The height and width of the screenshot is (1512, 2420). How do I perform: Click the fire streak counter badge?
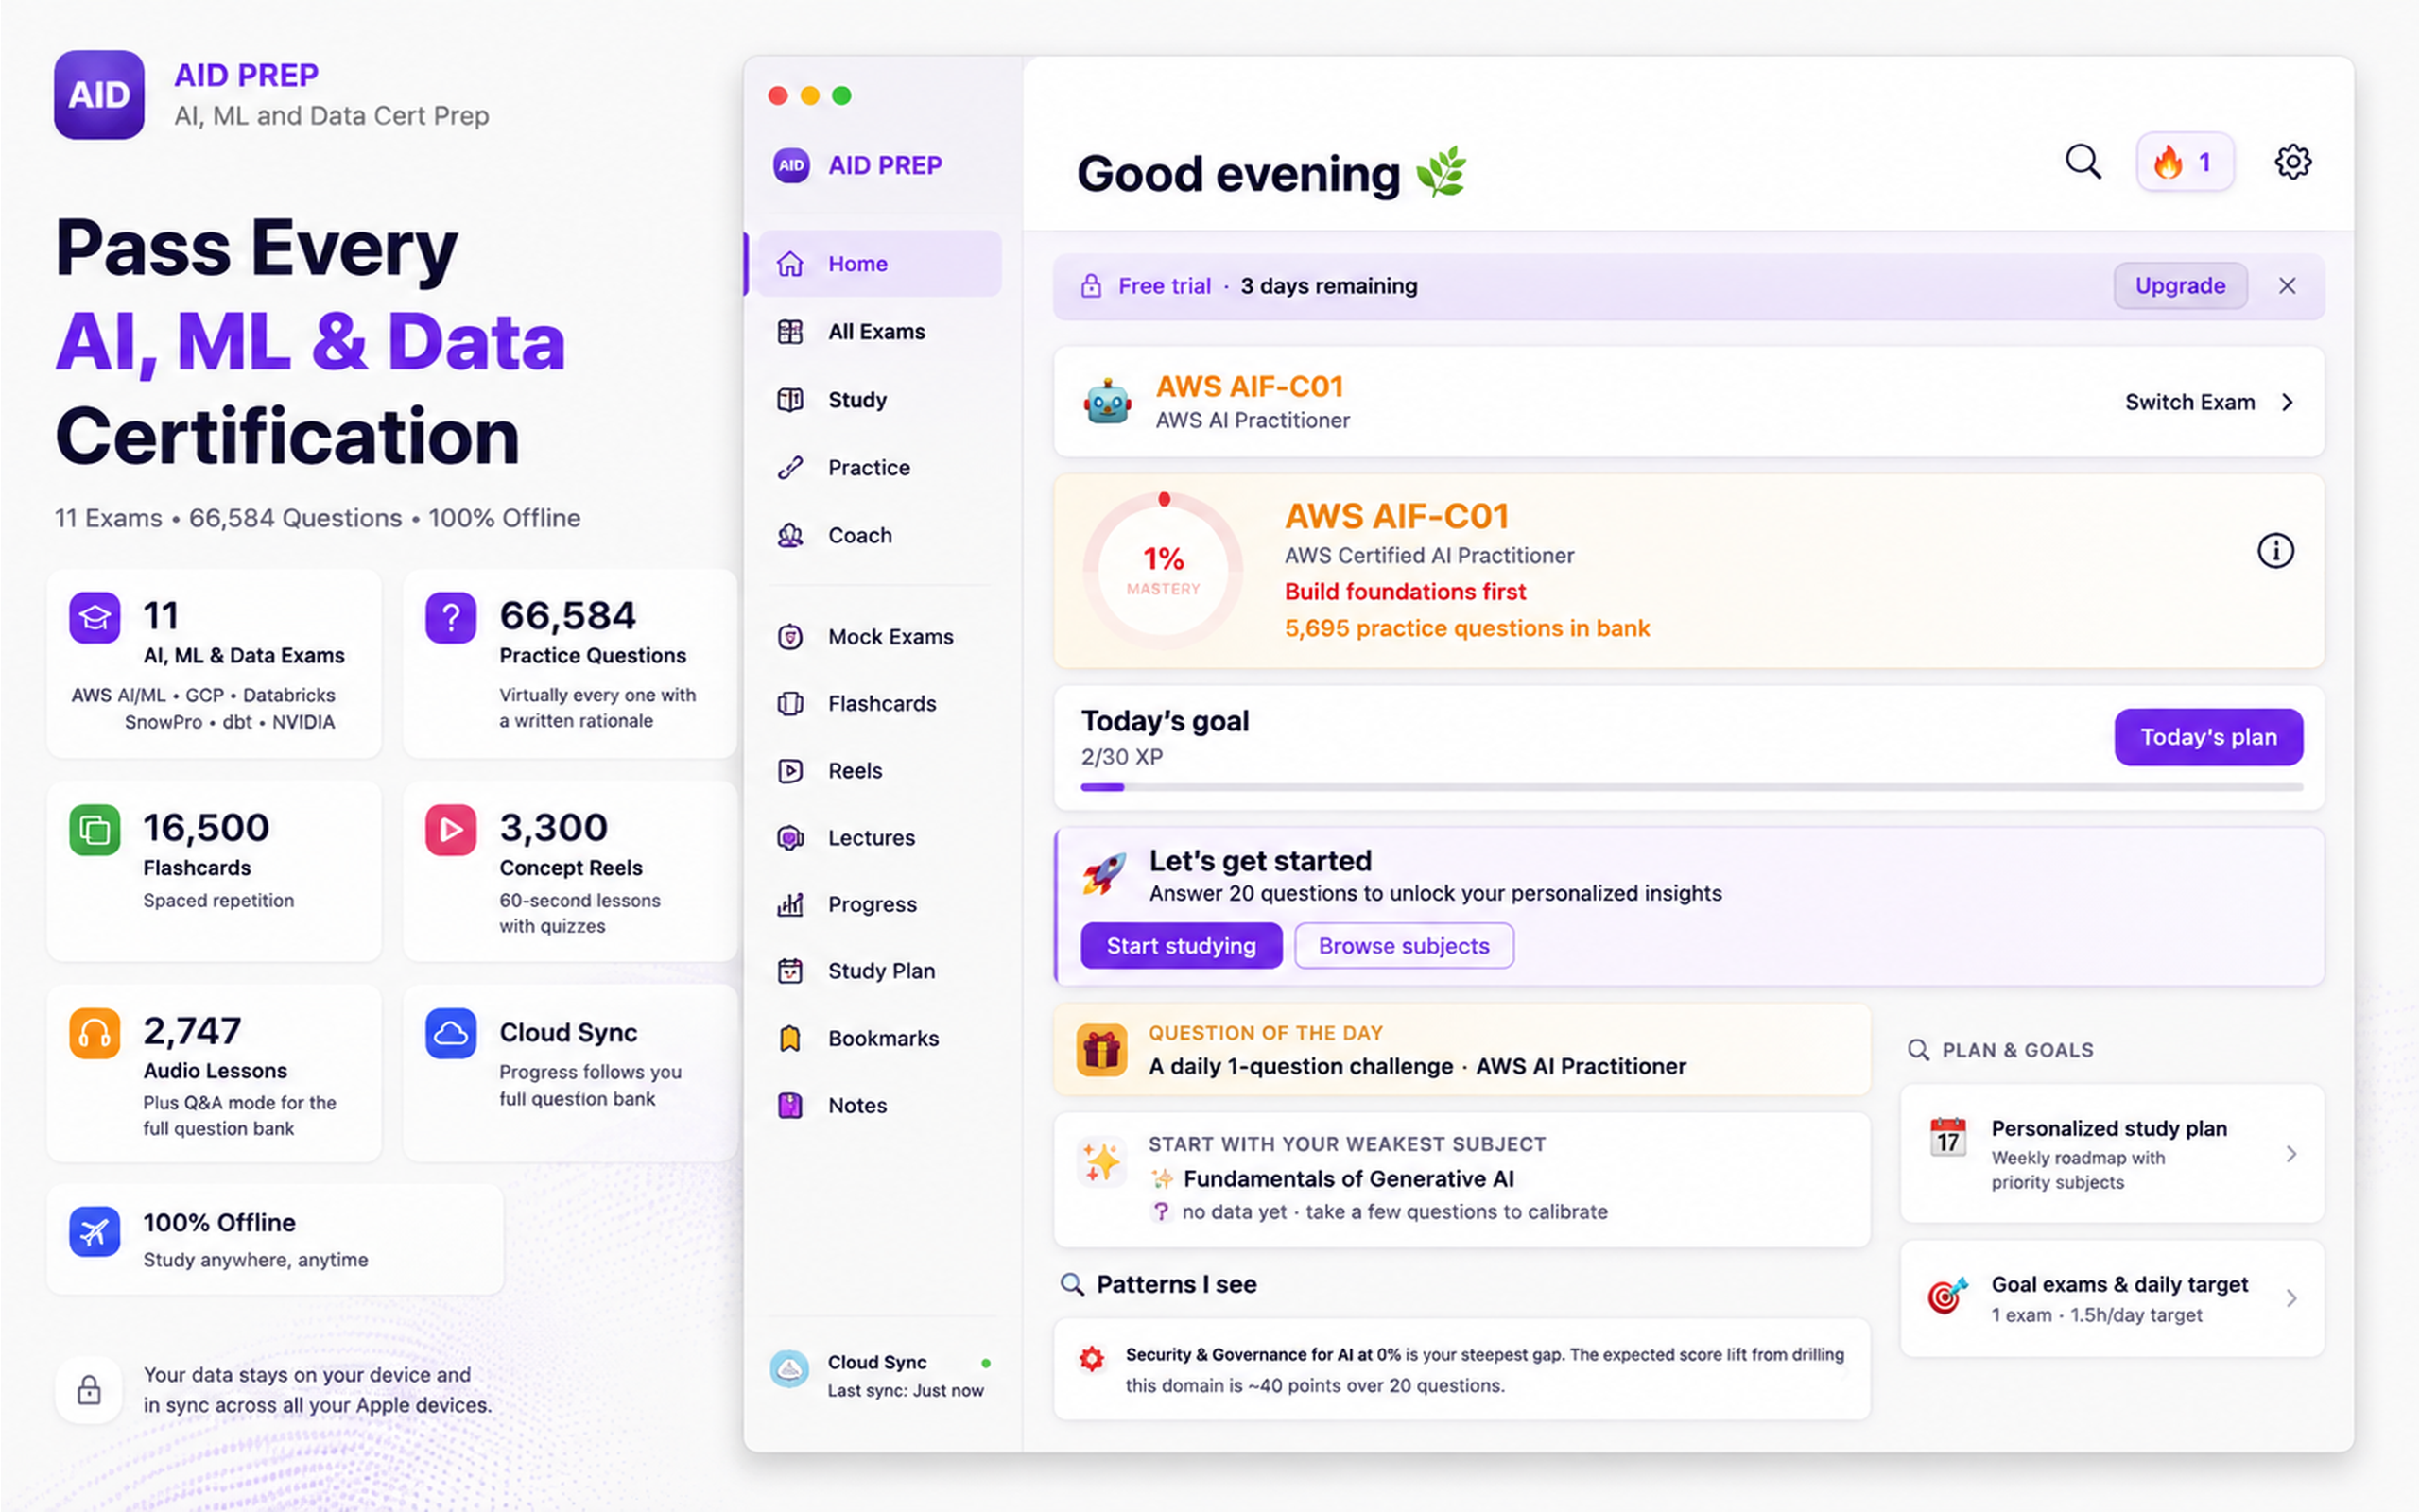click(2185, 161)
